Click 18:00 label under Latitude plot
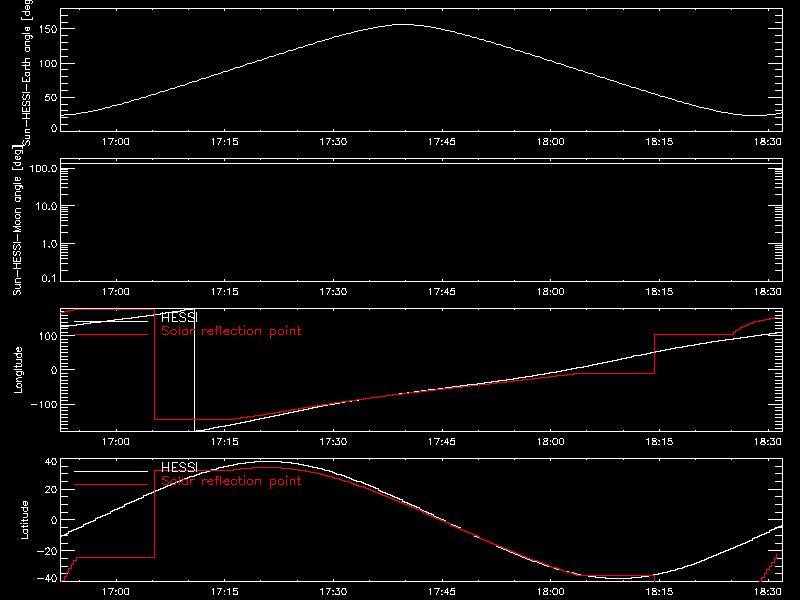The height and width of the screenshot is (600, 800). click(551, 591)
